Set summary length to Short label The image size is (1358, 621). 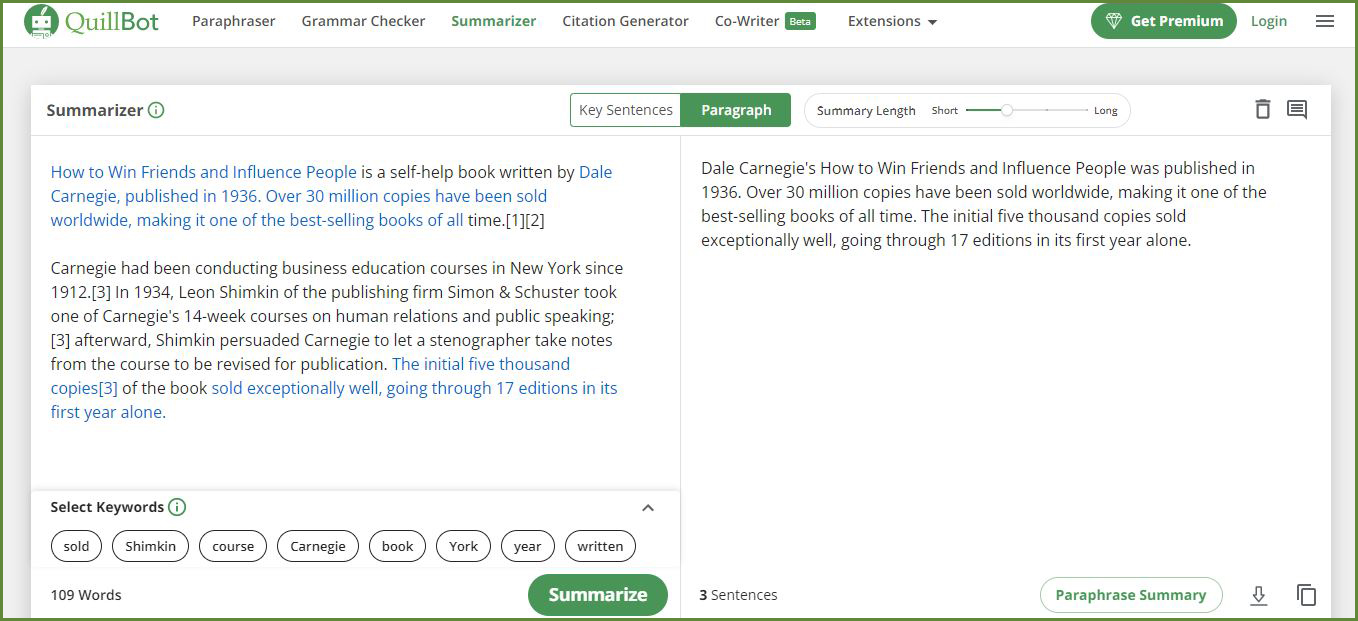pos(945,111)
